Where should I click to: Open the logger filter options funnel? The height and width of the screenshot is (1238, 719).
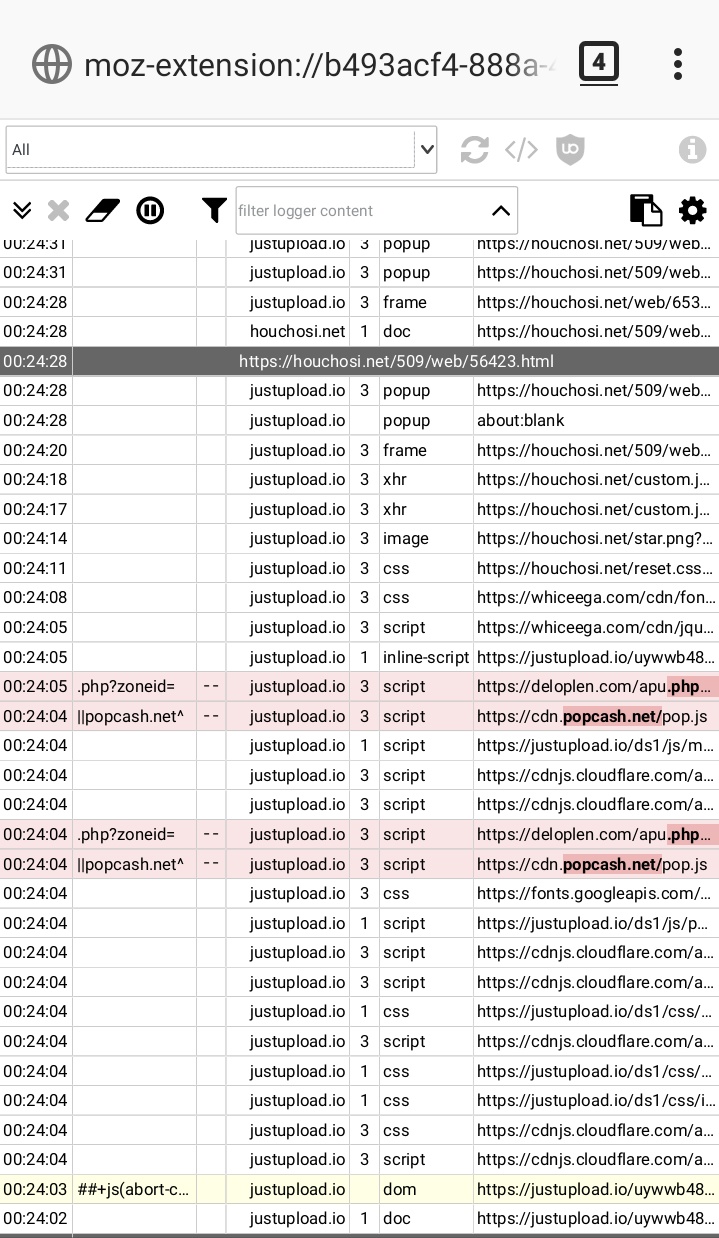pos(214,210)
